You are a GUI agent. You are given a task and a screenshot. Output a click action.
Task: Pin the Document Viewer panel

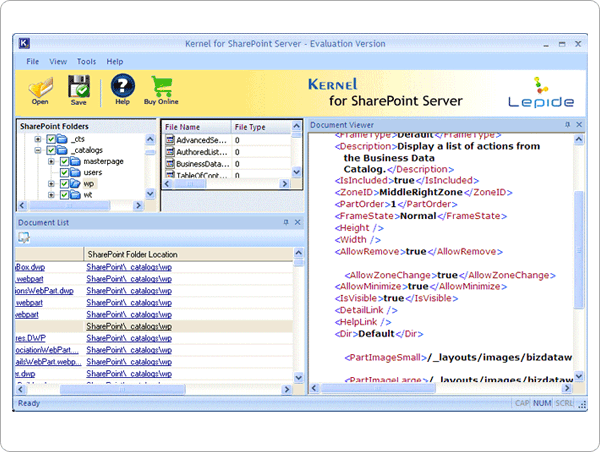567,124
